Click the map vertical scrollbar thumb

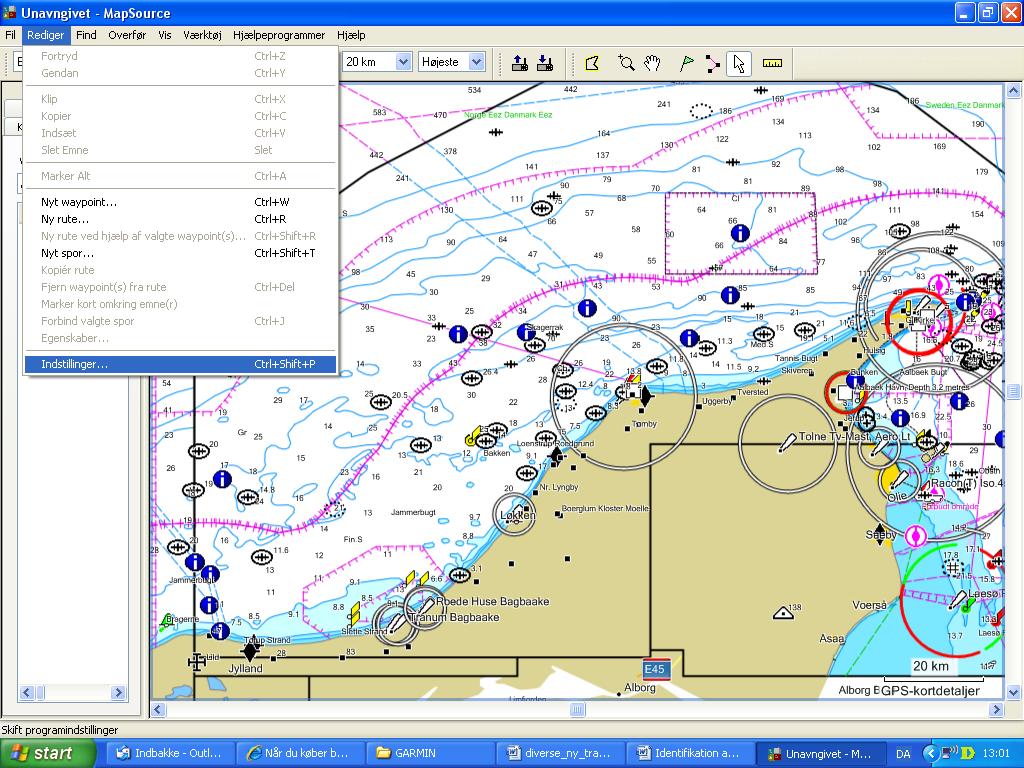click(x=1014, y=391)
